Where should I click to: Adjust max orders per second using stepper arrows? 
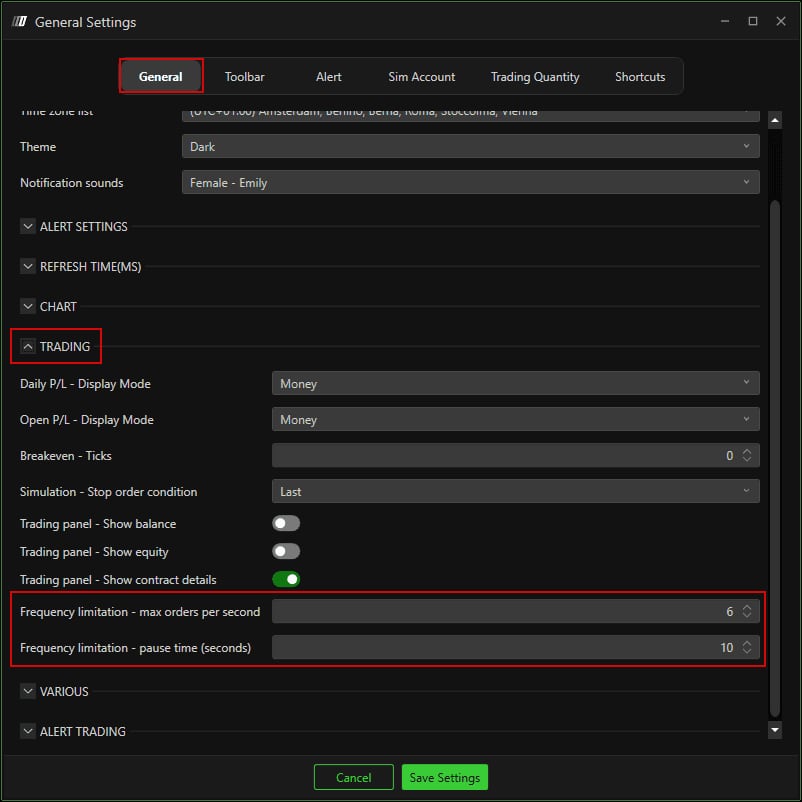point(747,611)
